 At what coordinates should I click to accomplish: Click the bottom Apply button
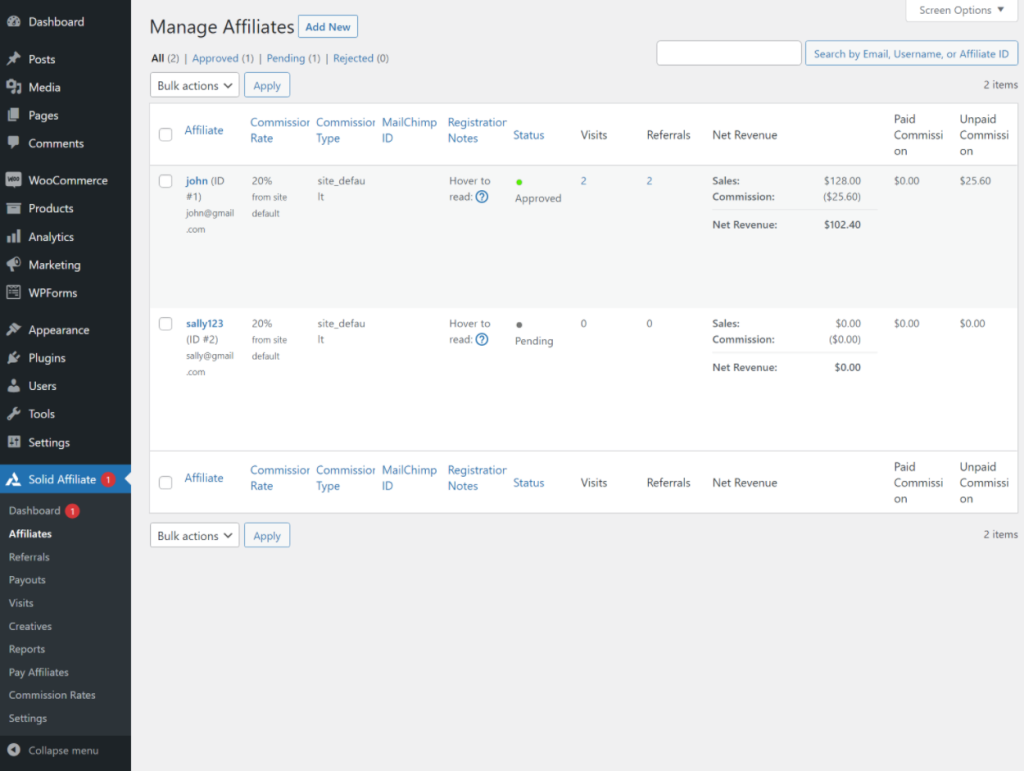pyautogui.click(x=267, y=535)
